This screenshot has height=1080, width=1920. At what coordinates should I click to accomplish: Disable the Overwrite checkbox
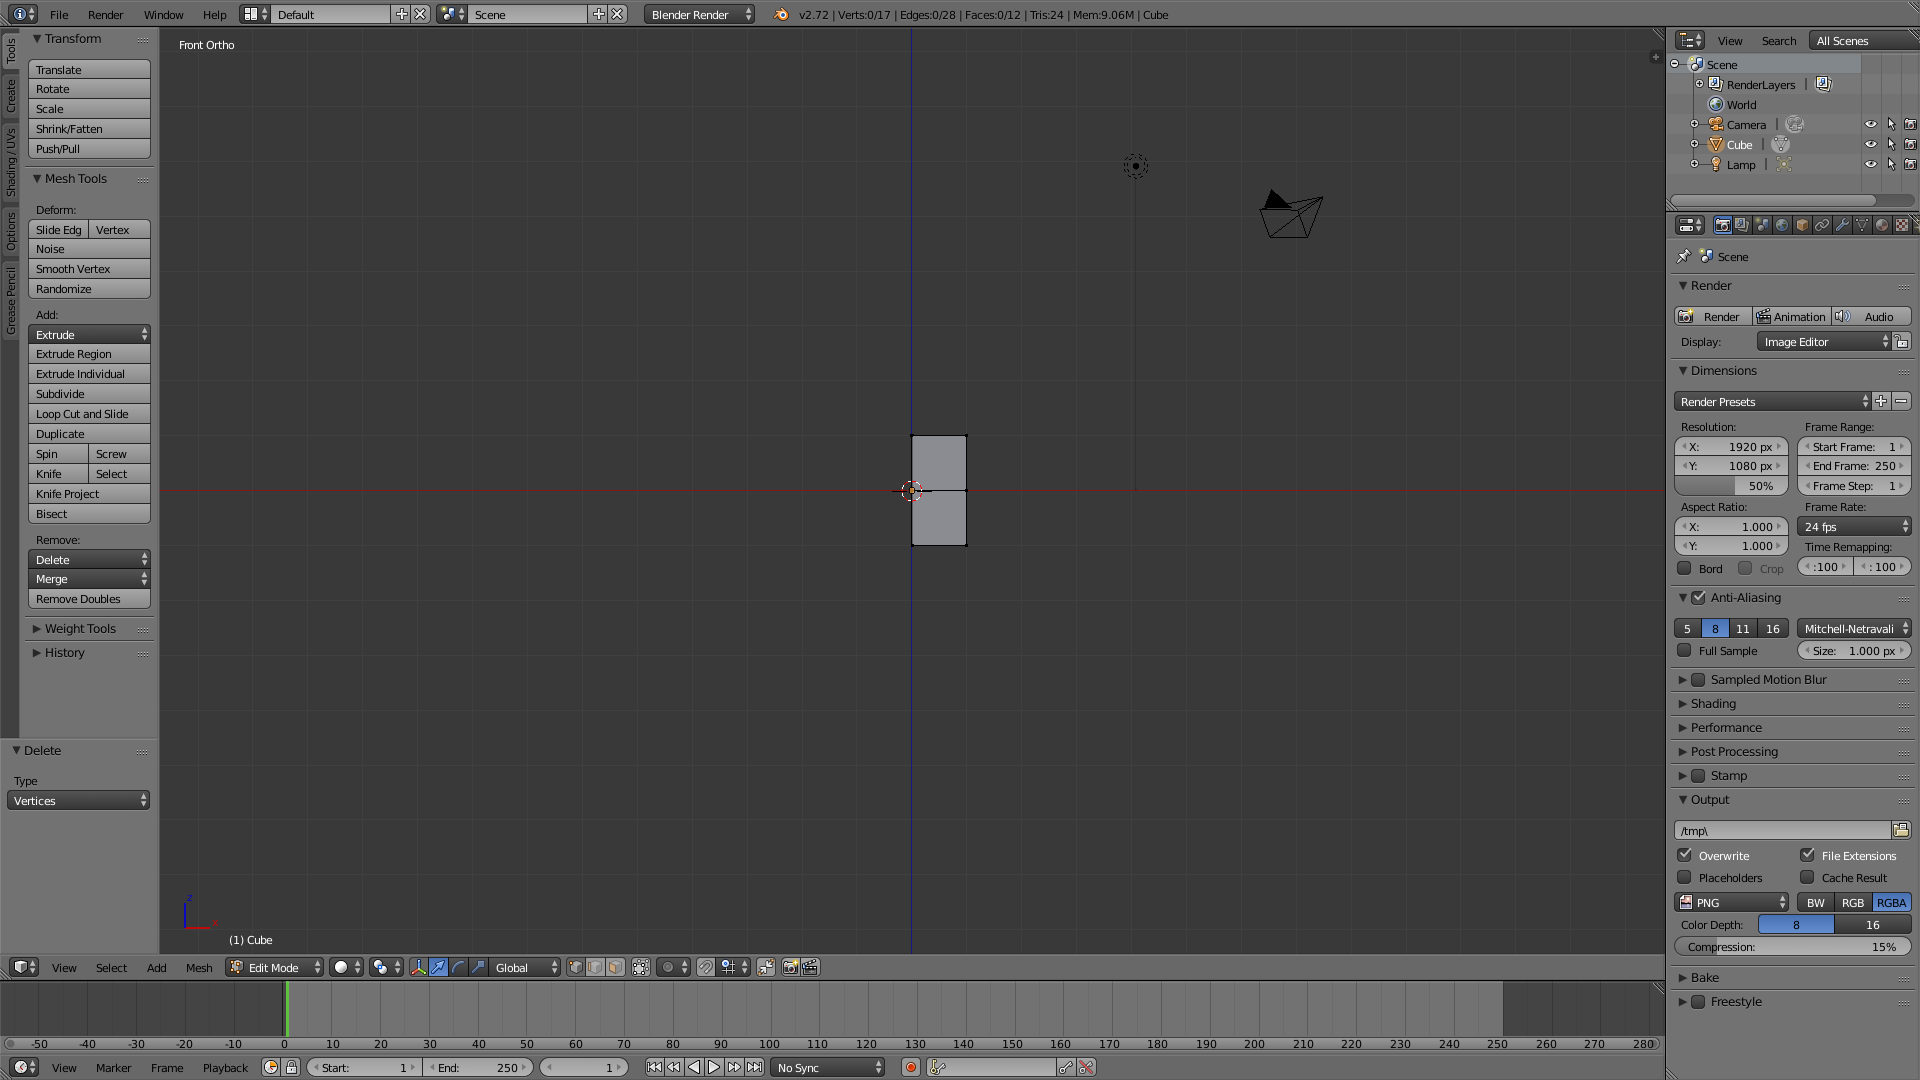coord(1685,855)
